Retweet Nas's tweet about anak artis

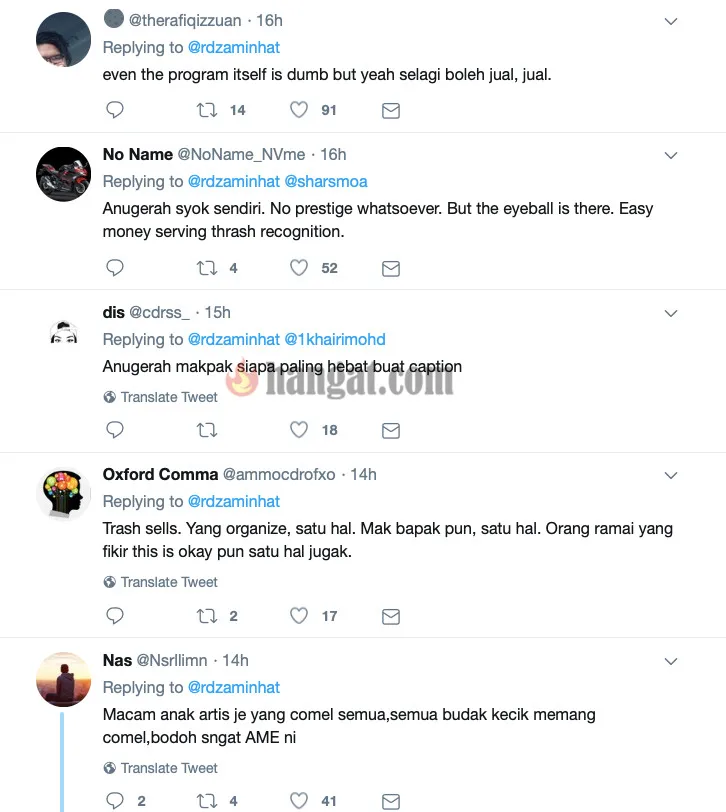[207, 801]
